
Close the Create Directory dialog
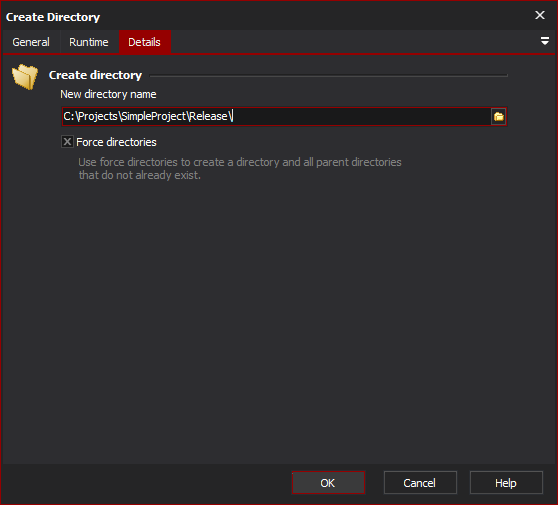pyautogui.click(x=540, y=15)
